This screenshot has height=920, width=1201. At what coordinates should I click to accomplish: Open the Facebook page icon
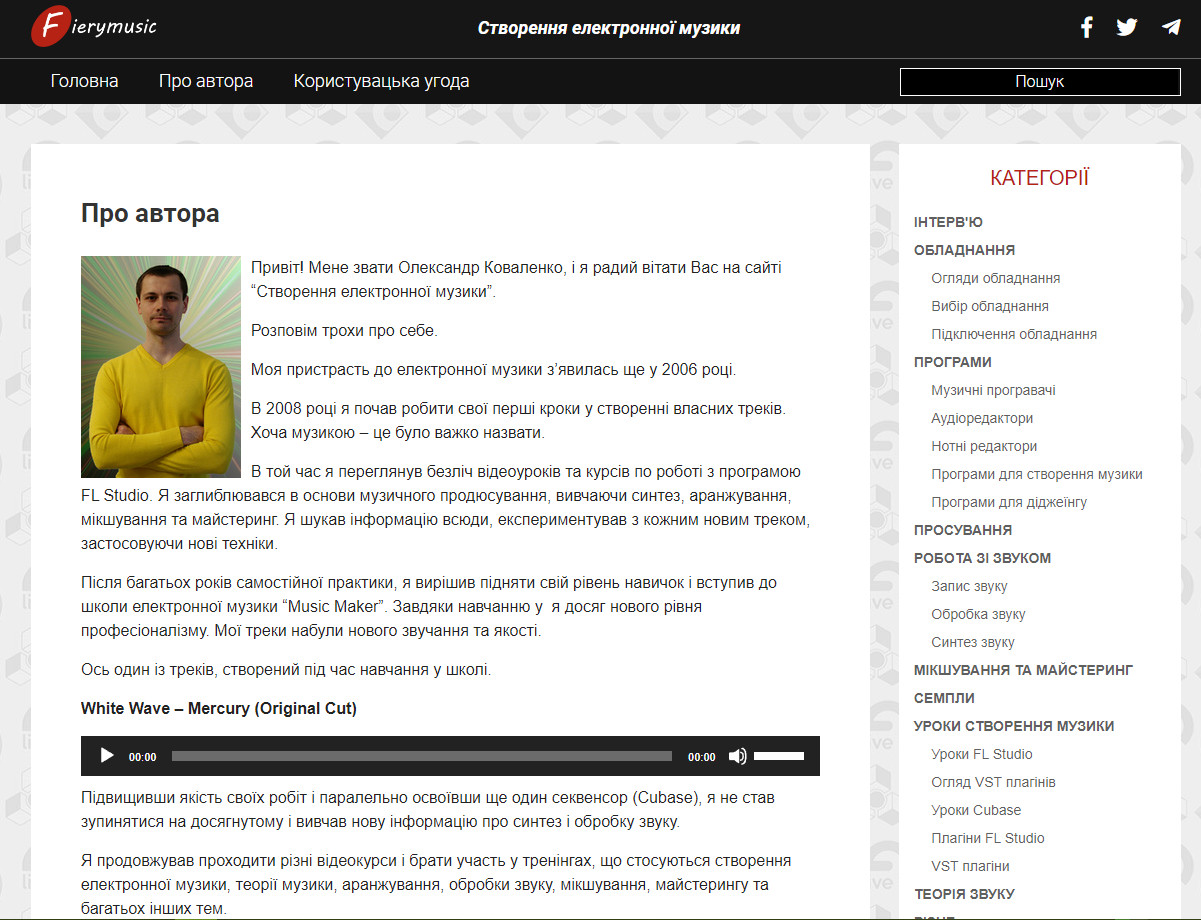point(1087,28)
